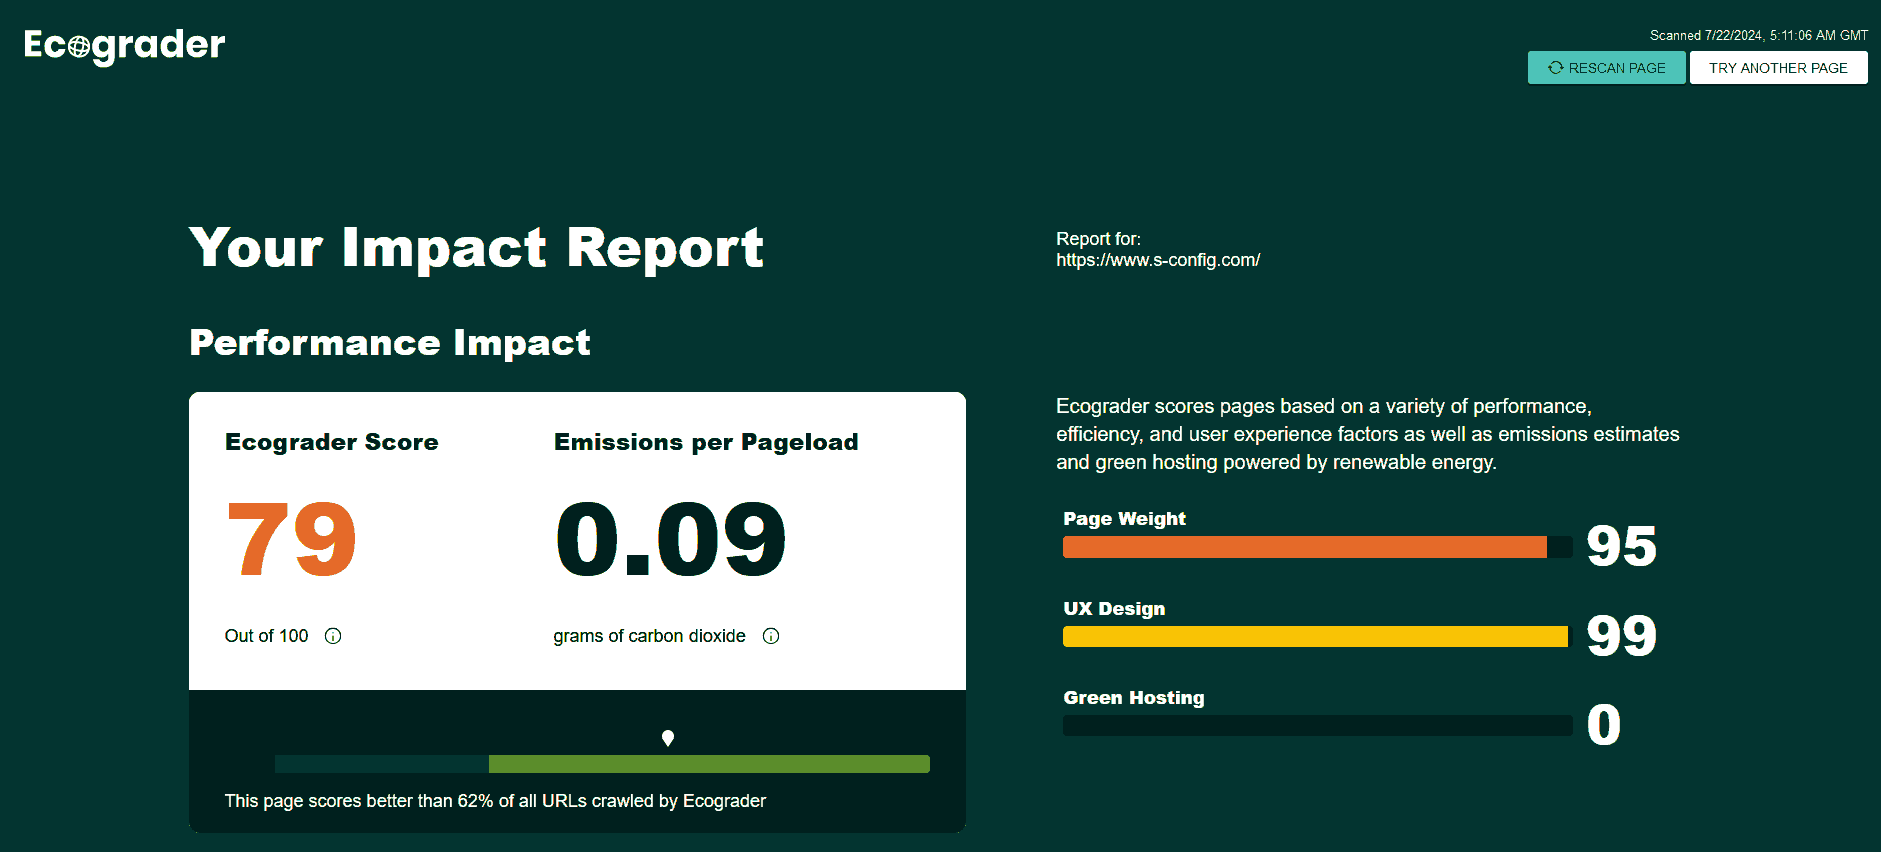Select the 0.09 emissions value
1881x852 pixels.
click(670, 539)
